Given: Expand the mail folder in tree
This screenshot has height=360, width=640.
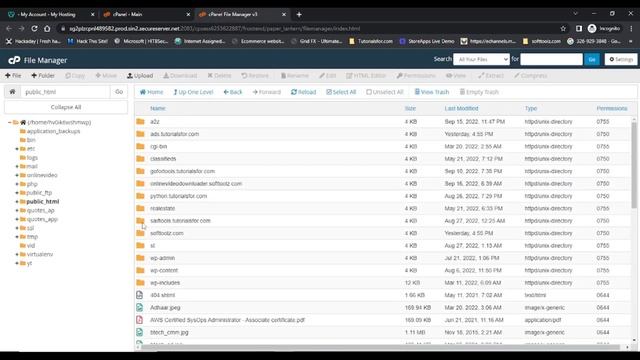Looking at the screenshot, I should click(17, 166).
